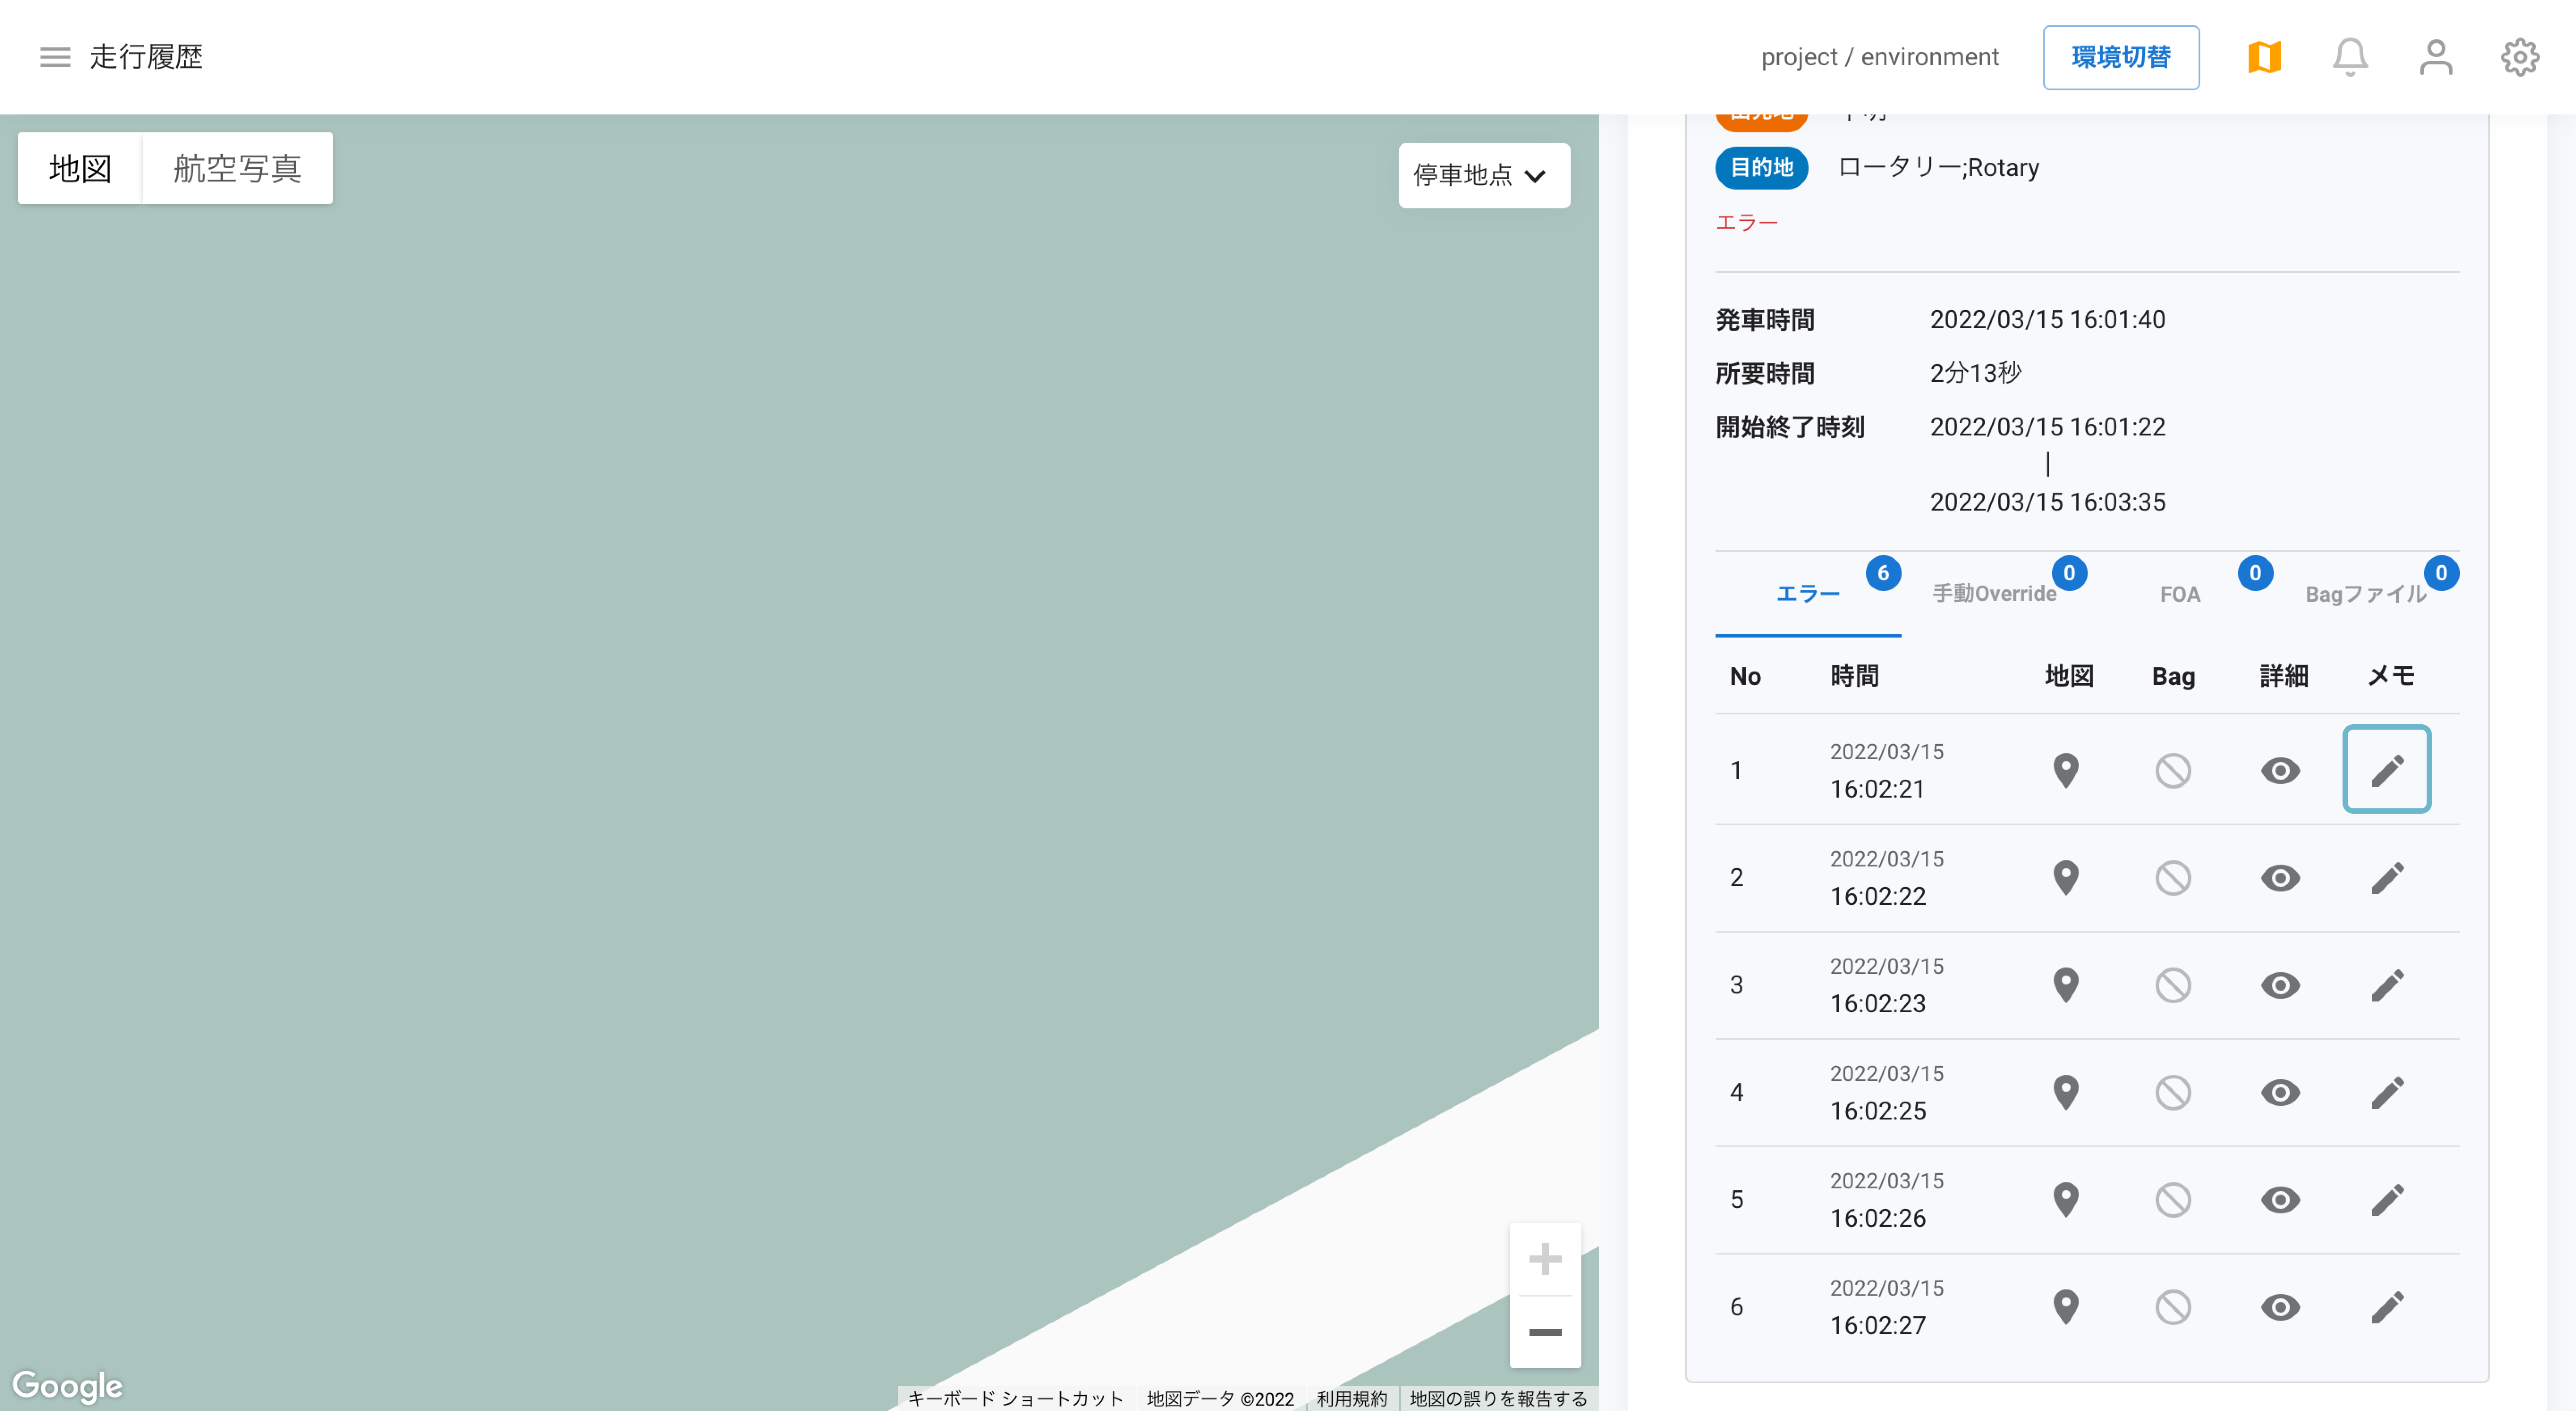Zoom out the map
Viewport: 2576px width, 1411px height.
pos(1545,1332)
